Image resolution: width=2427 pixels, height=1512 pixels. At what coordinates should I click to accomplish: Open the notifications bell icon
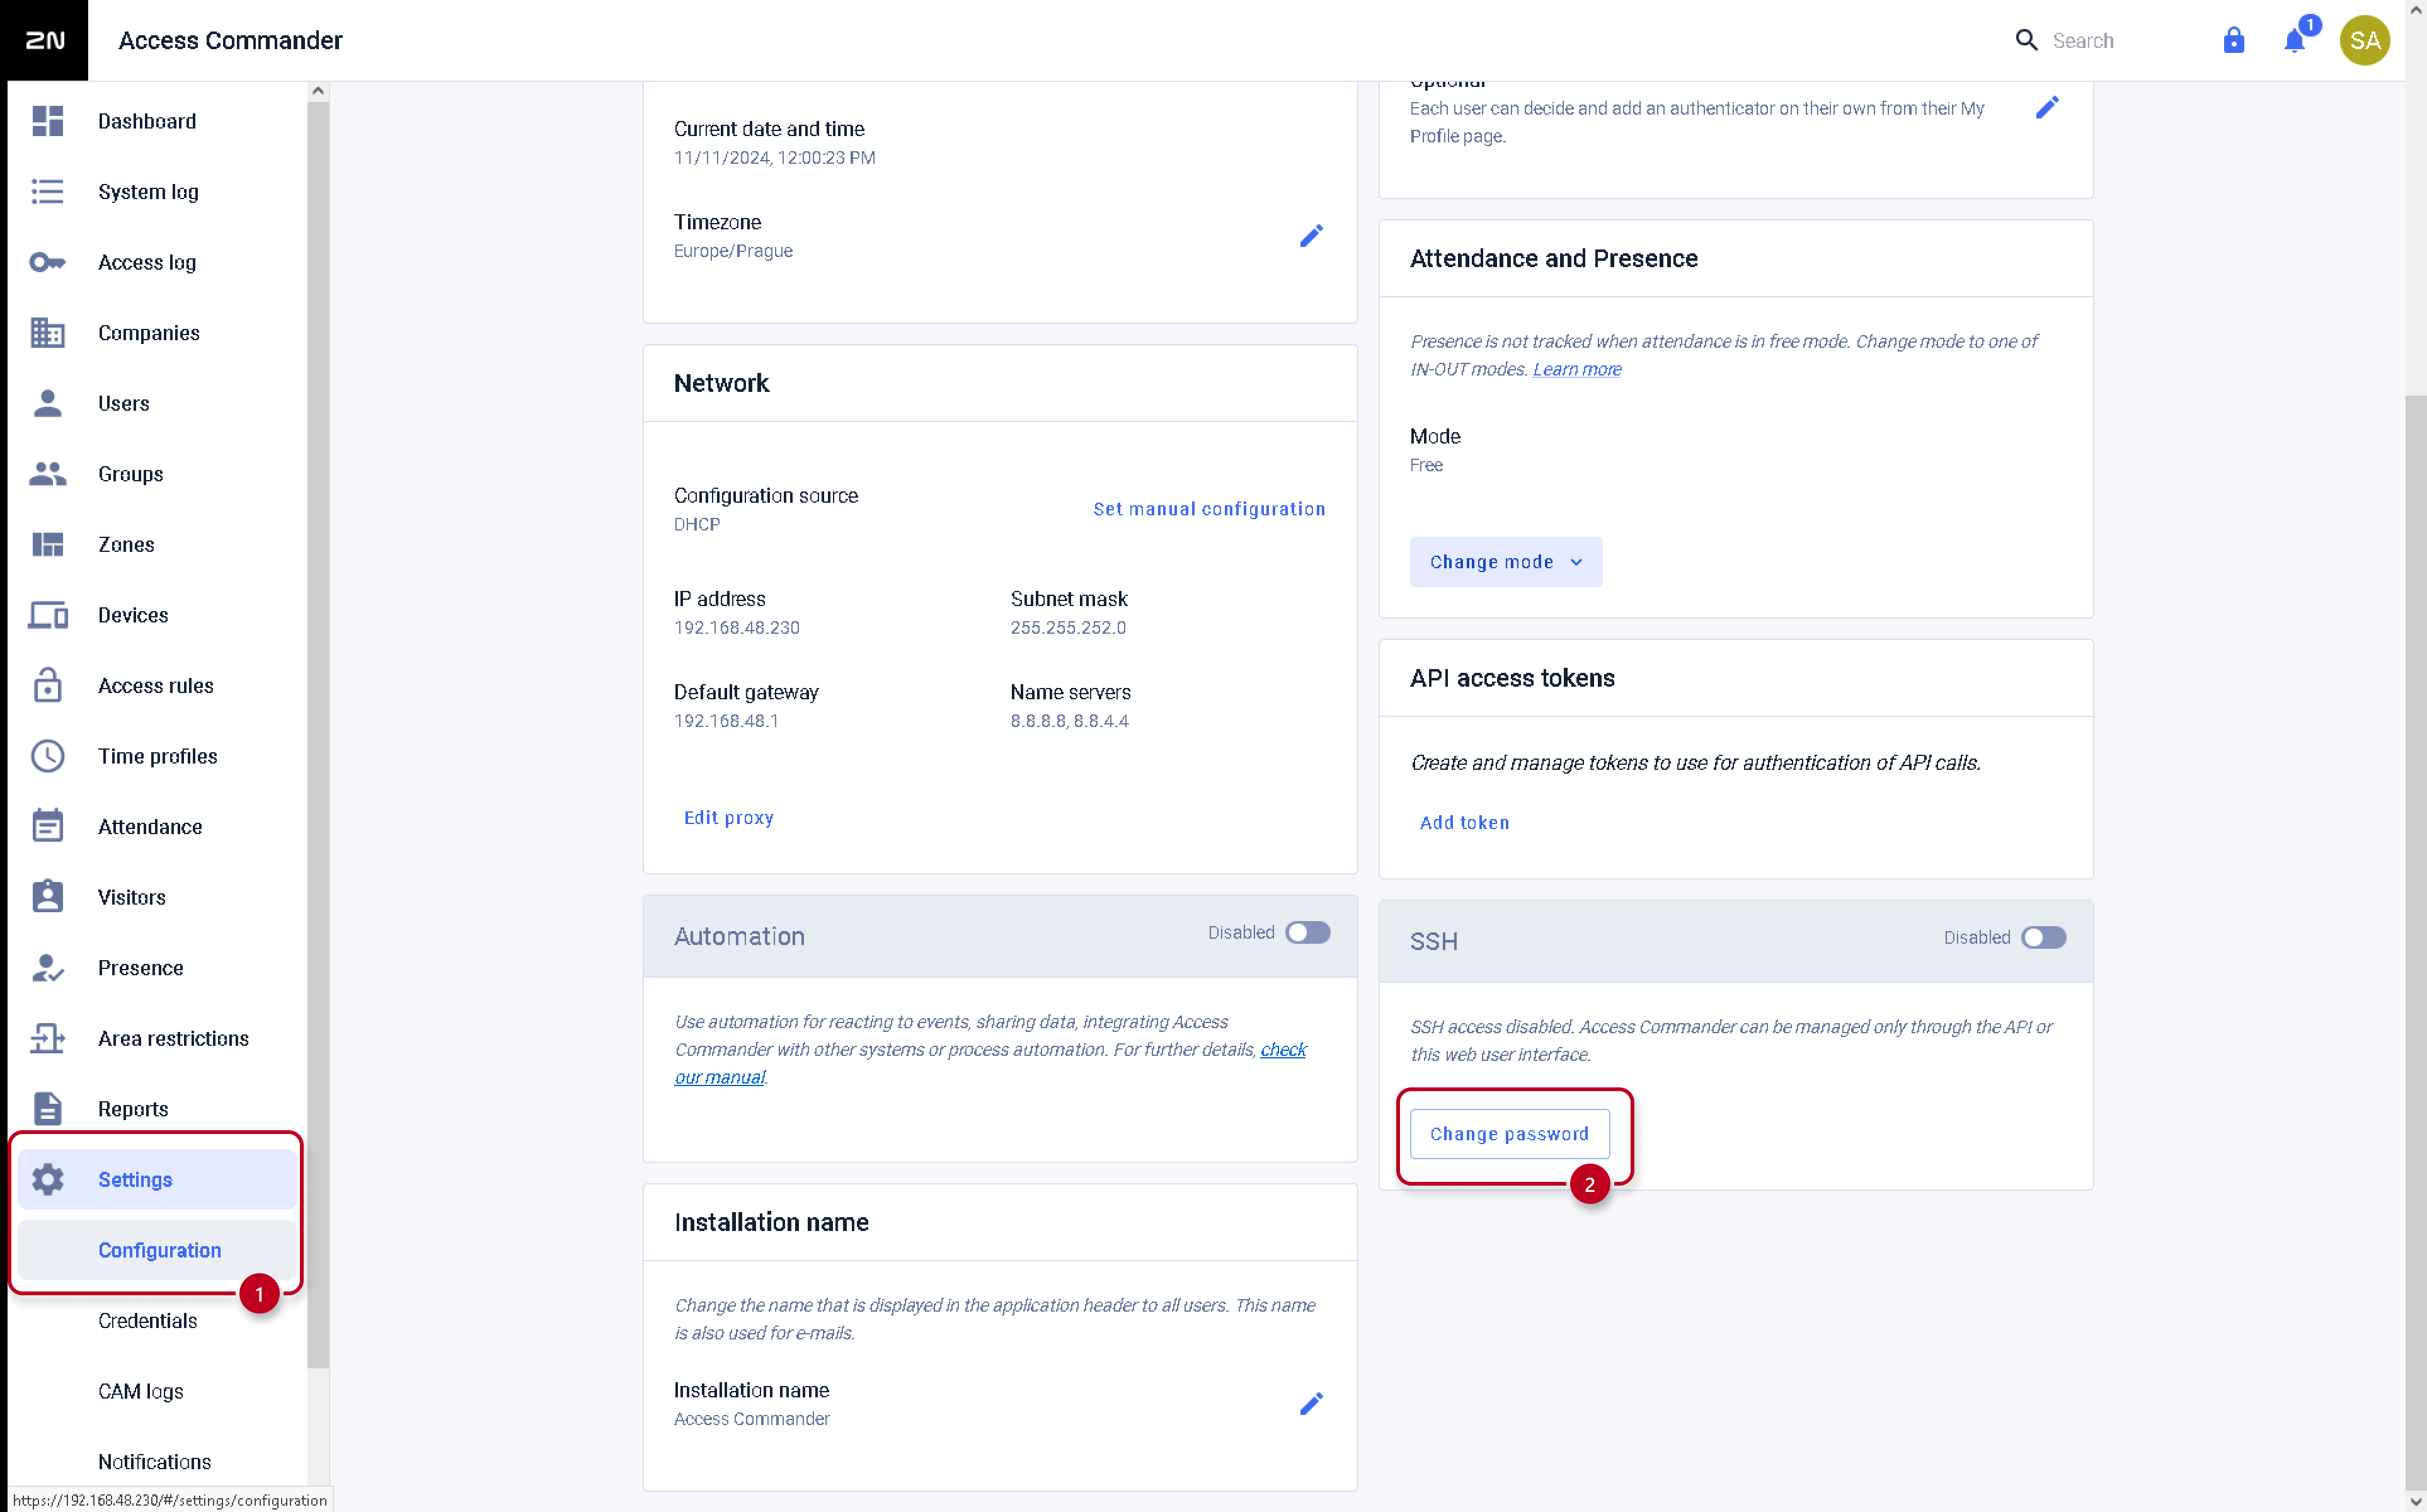click(x=2294, y=41)
